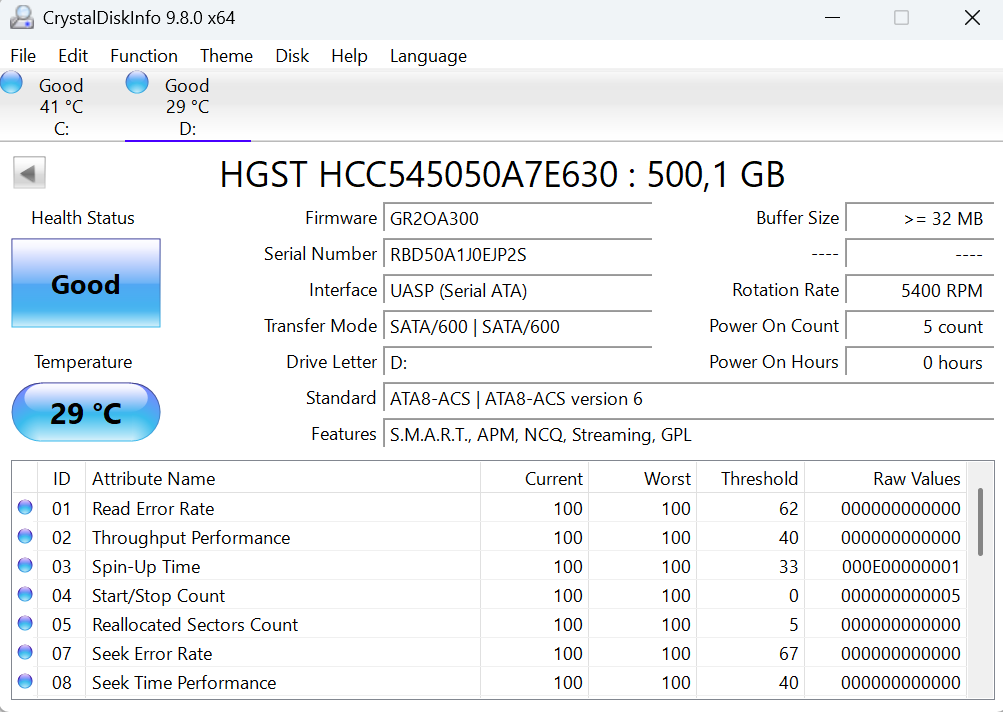This screenshot has height=712, width=1003.
Task: Click the Transfer Mode field SATA/600
Action: (517, 326)
